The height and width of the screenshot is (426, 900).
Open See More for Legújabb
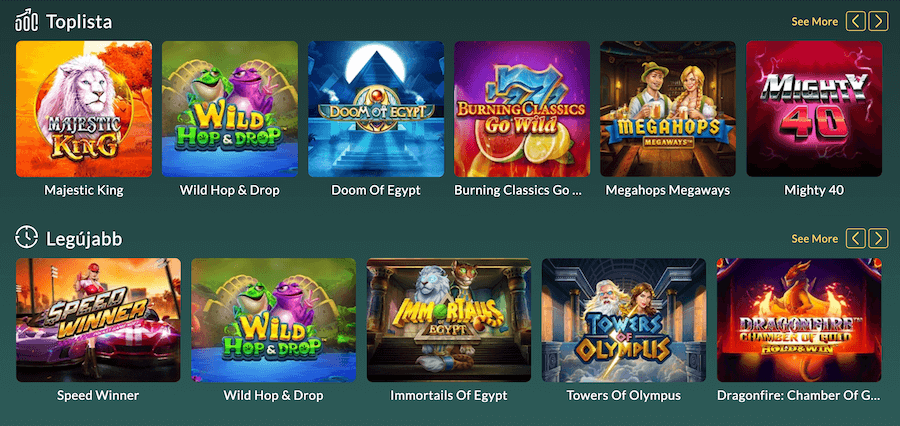click(x=814, y=238)
